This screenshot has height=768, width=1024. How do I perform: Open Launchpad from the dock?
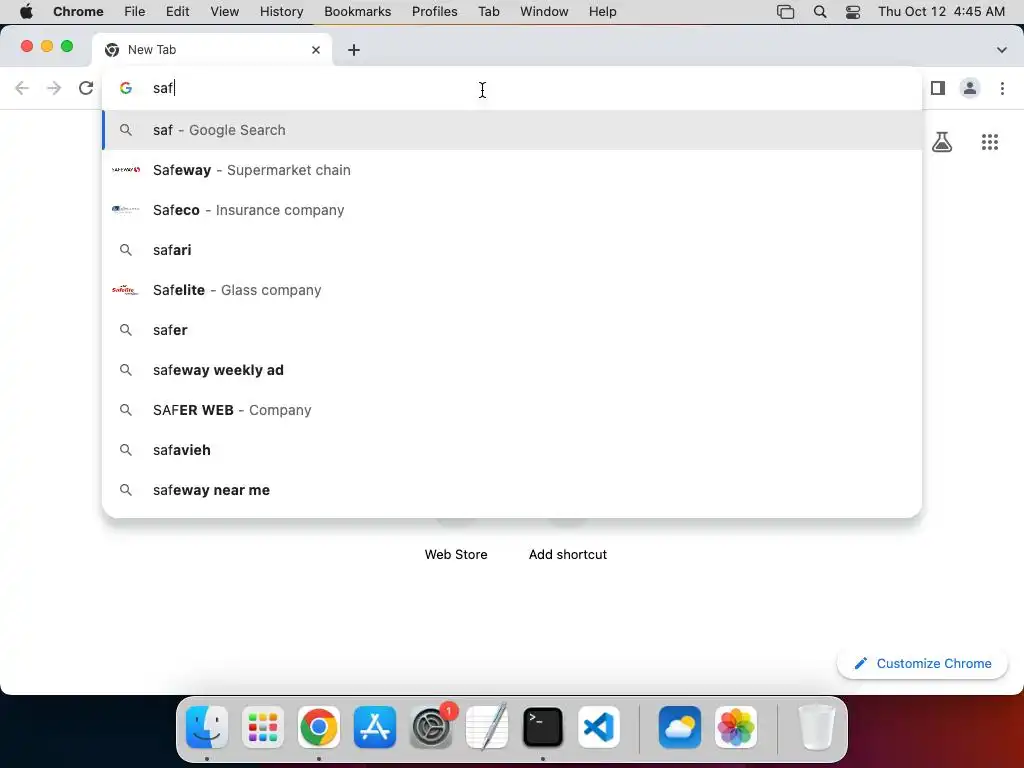(263, 727)
